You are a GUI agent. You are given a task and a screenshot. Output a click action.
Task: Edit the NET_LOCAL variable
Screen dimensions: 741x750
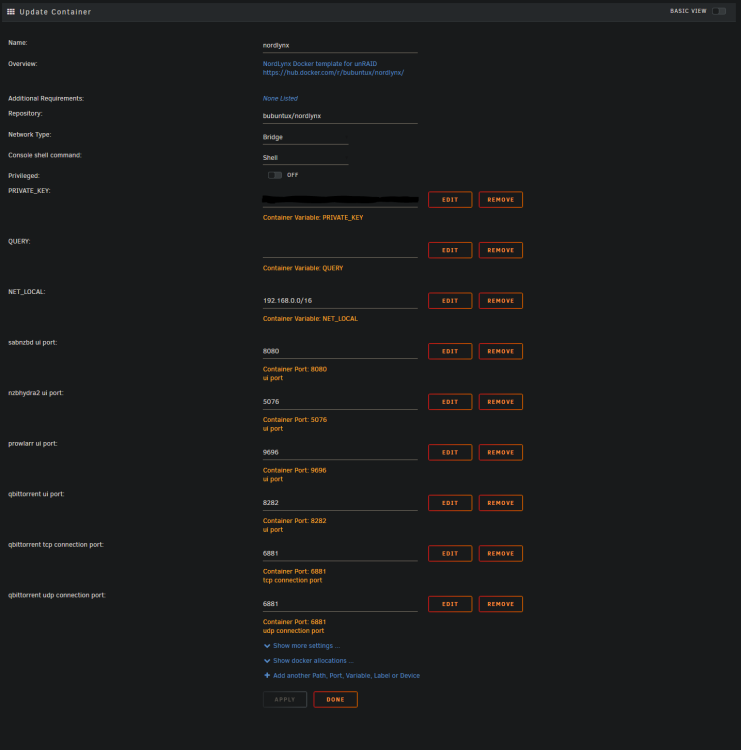coord(450,301)
